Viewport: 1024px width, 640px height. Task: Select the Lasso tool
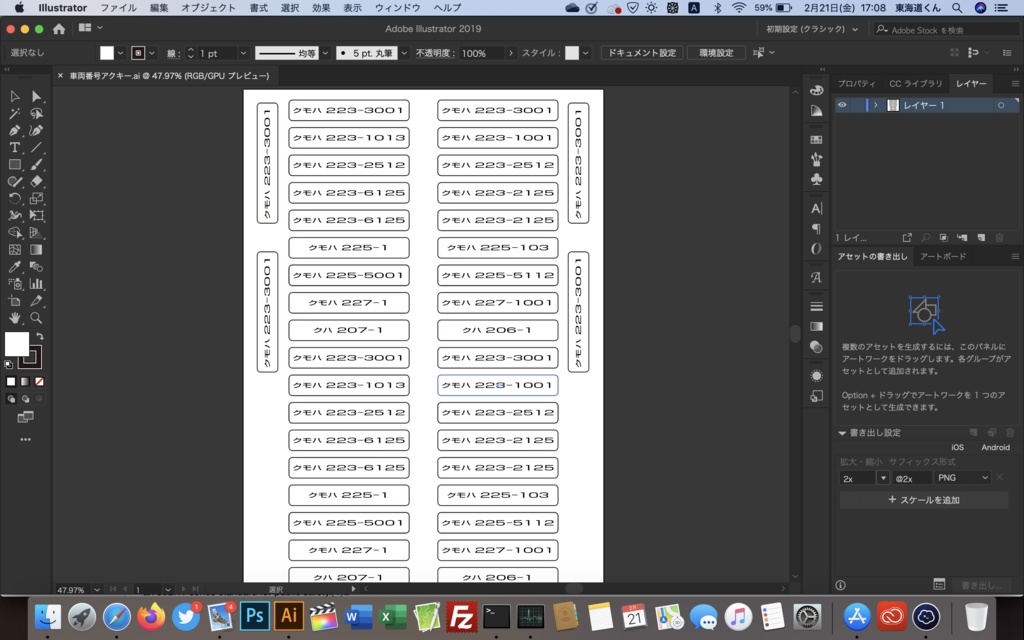point(37,114)
